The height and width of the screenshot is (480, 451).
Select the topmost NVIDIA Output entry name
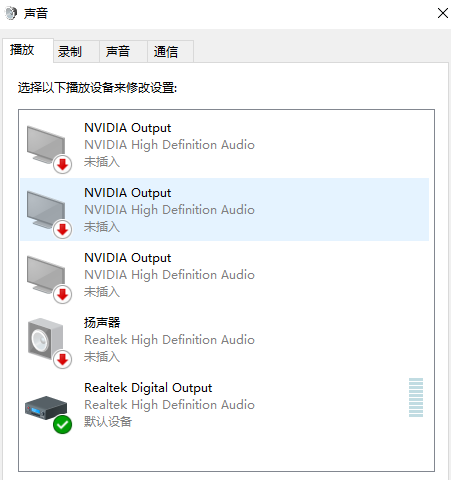click(x=127, y=128)
